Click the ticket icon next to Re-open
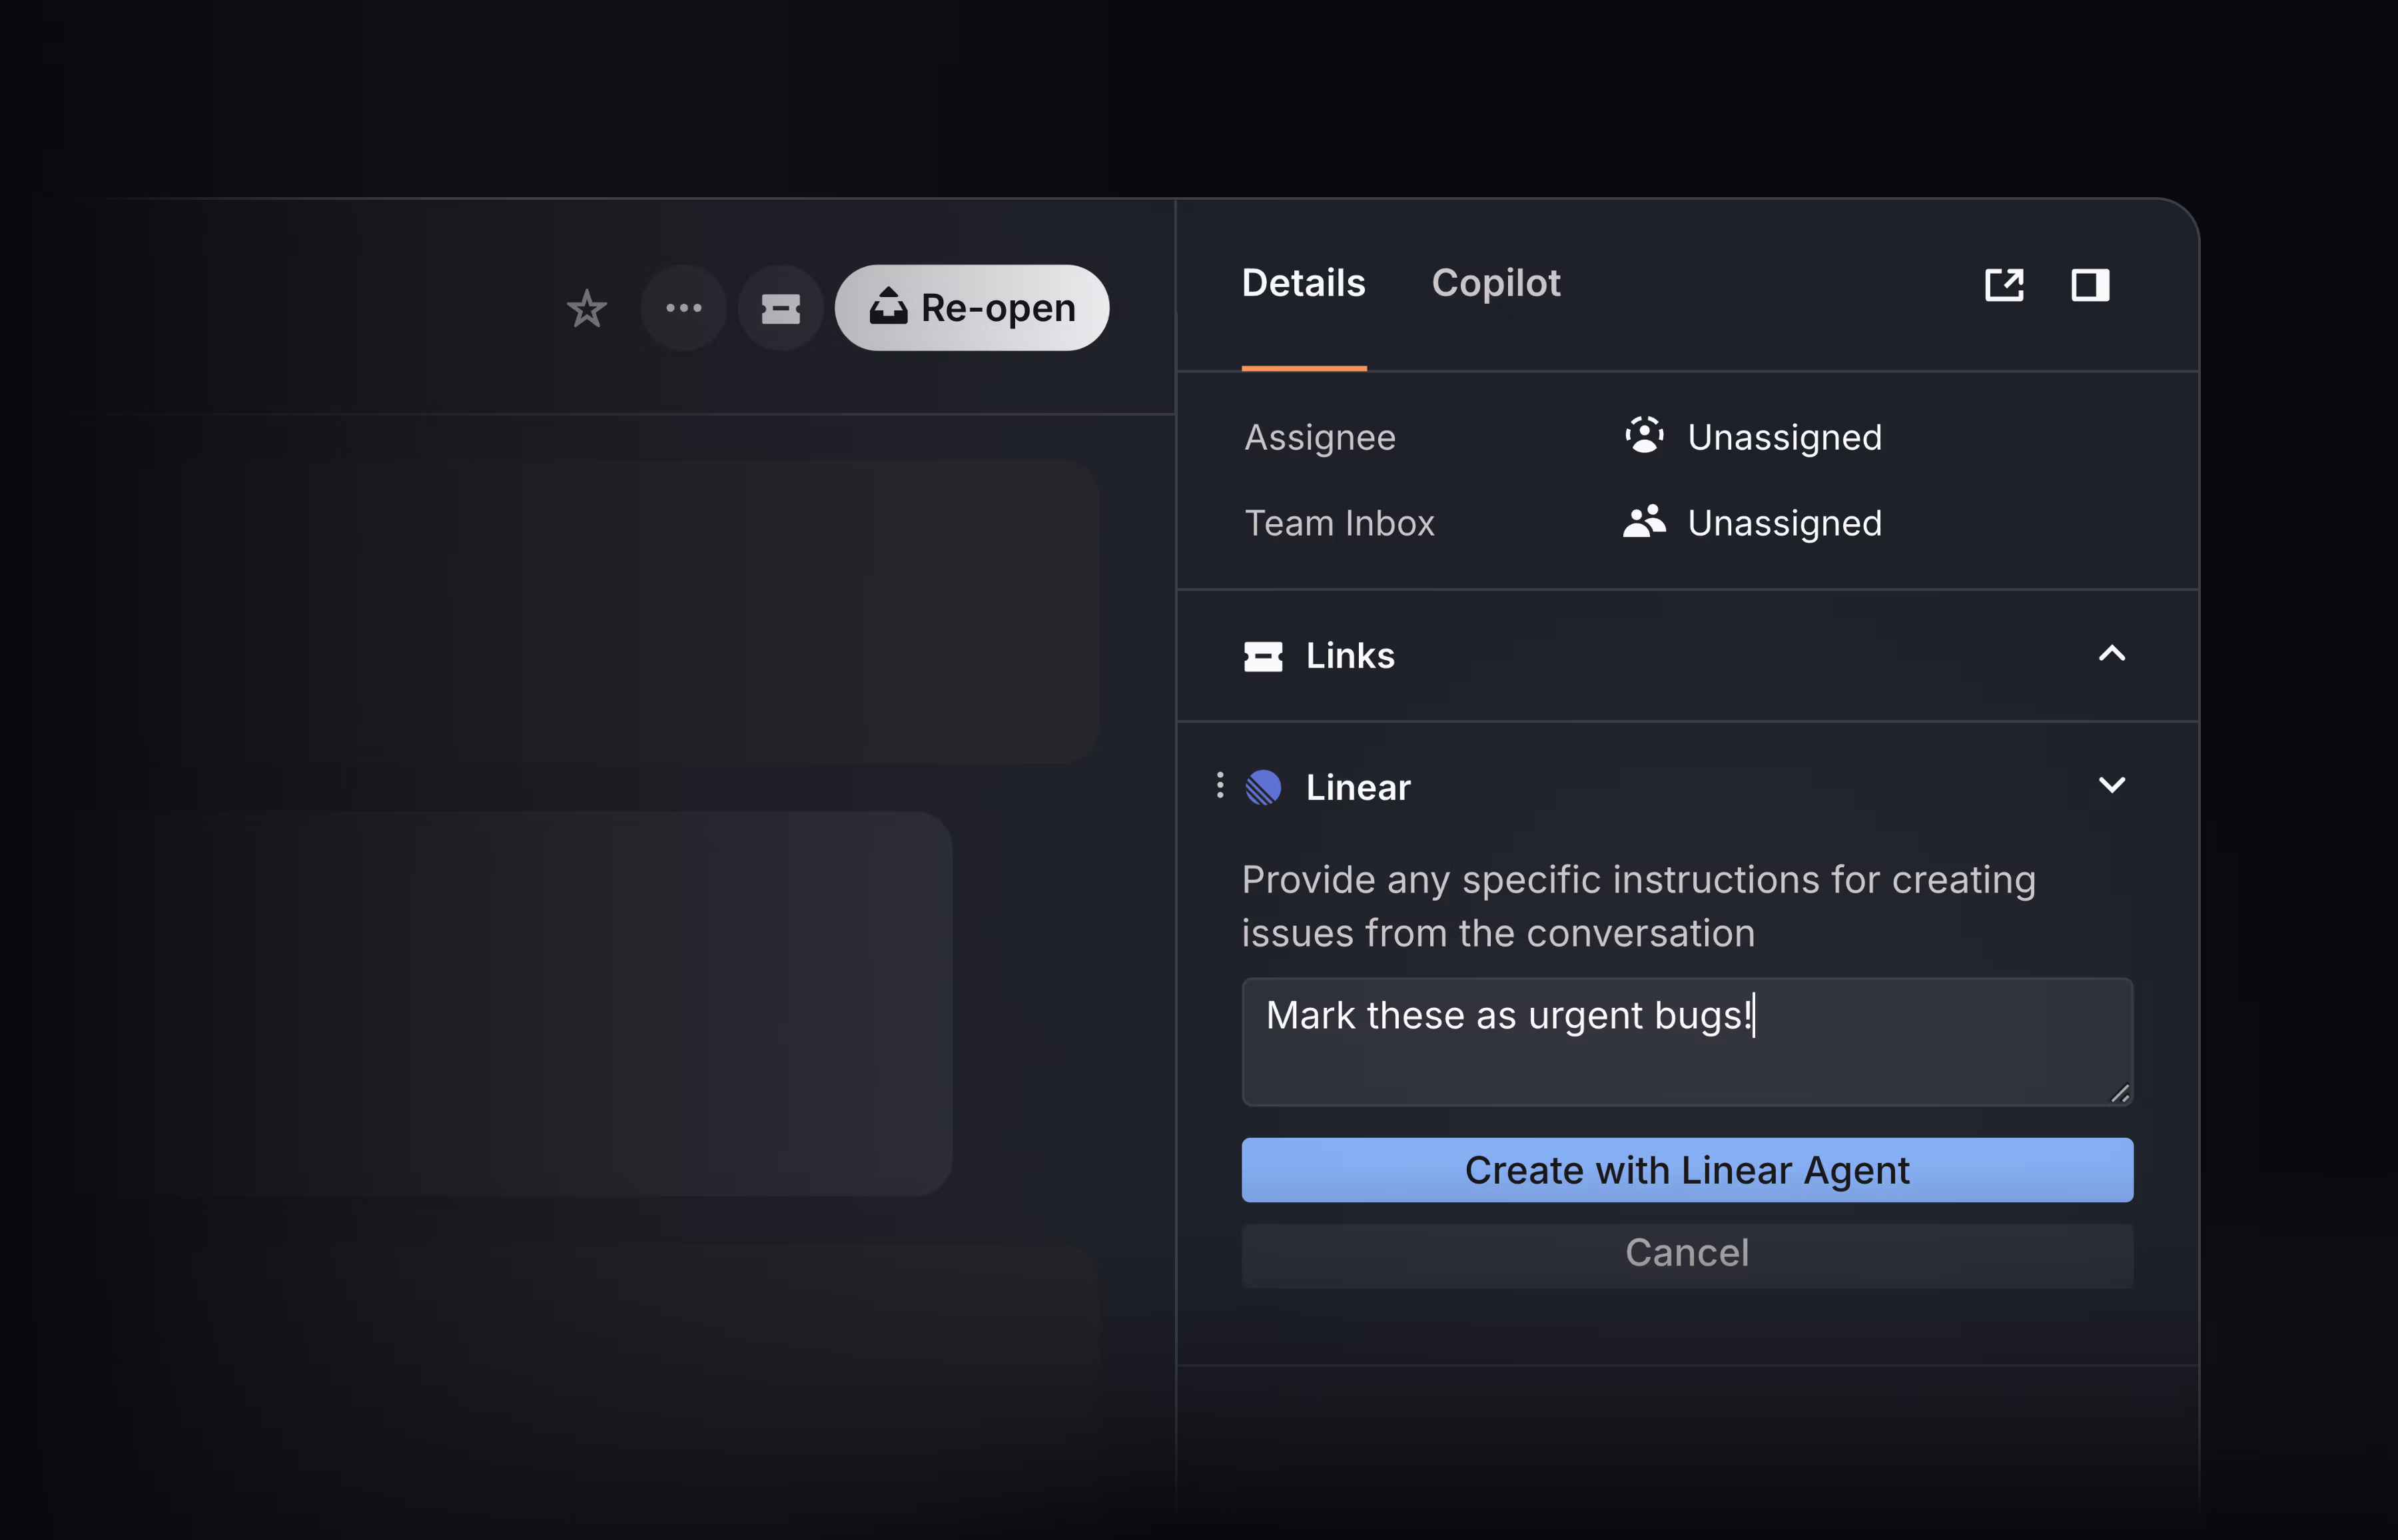The width and height of the screenshot is (2398, 1540). pyautogui.click(x=780, y=308)
